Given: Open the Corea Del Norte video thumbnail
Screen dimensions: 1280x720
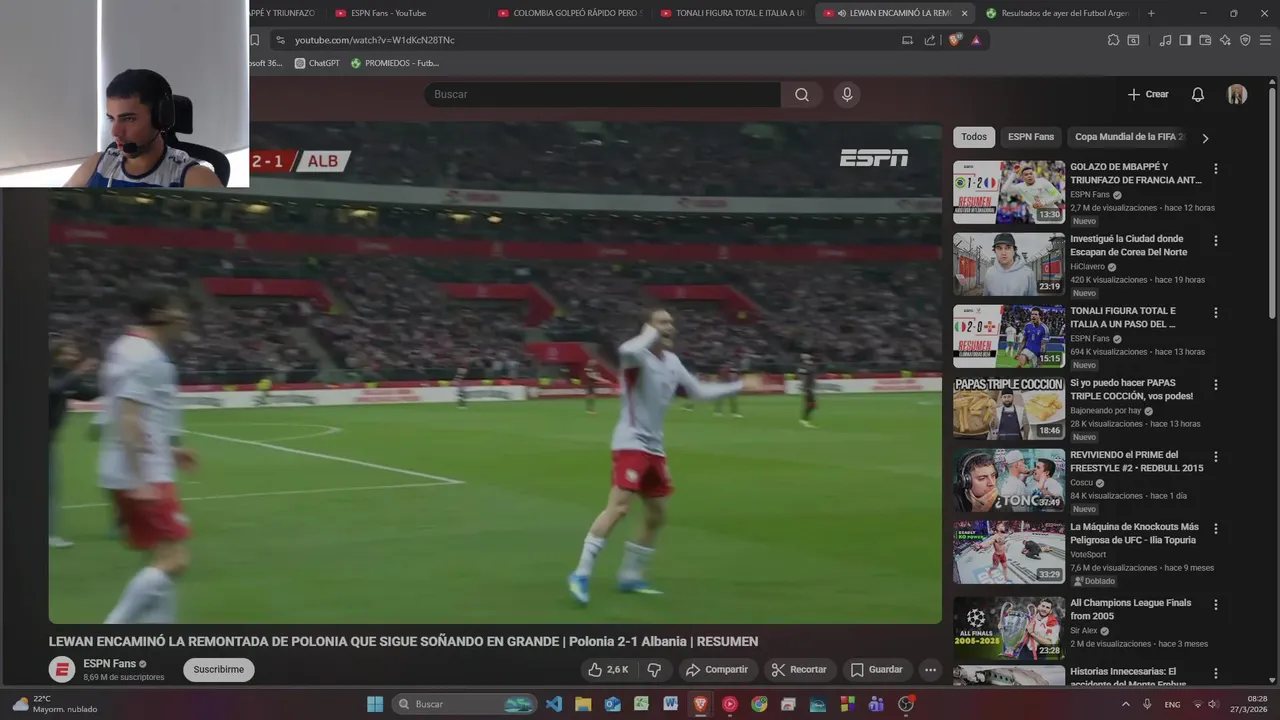Looking at the screenshot, I should click(x=1009, y=264).
